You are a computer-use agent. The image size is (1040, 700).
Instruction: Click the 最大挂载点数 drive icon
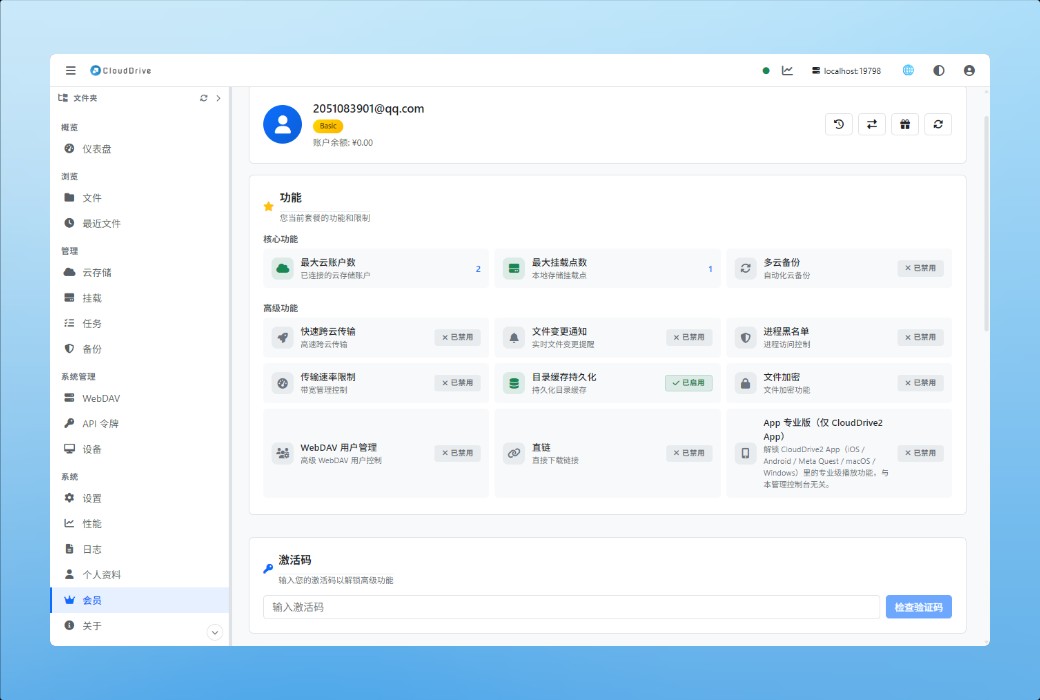513,268
